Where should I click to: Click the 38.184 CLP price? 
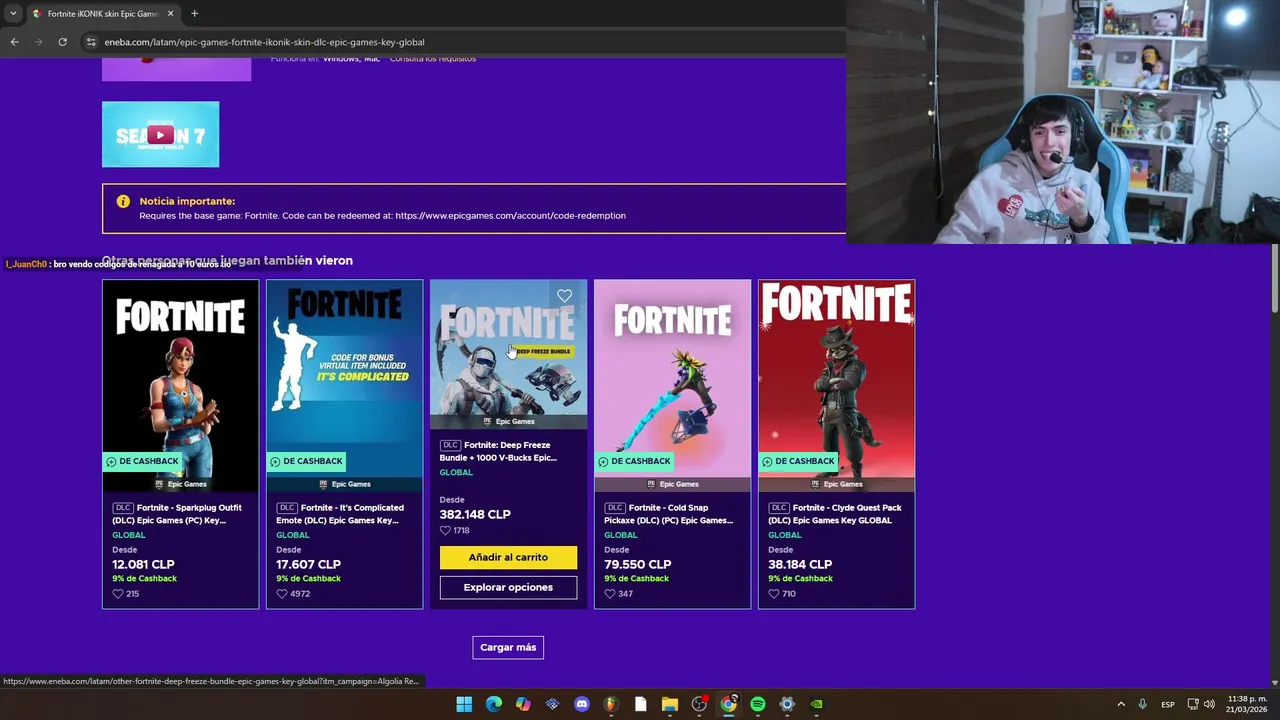point(800,565)
